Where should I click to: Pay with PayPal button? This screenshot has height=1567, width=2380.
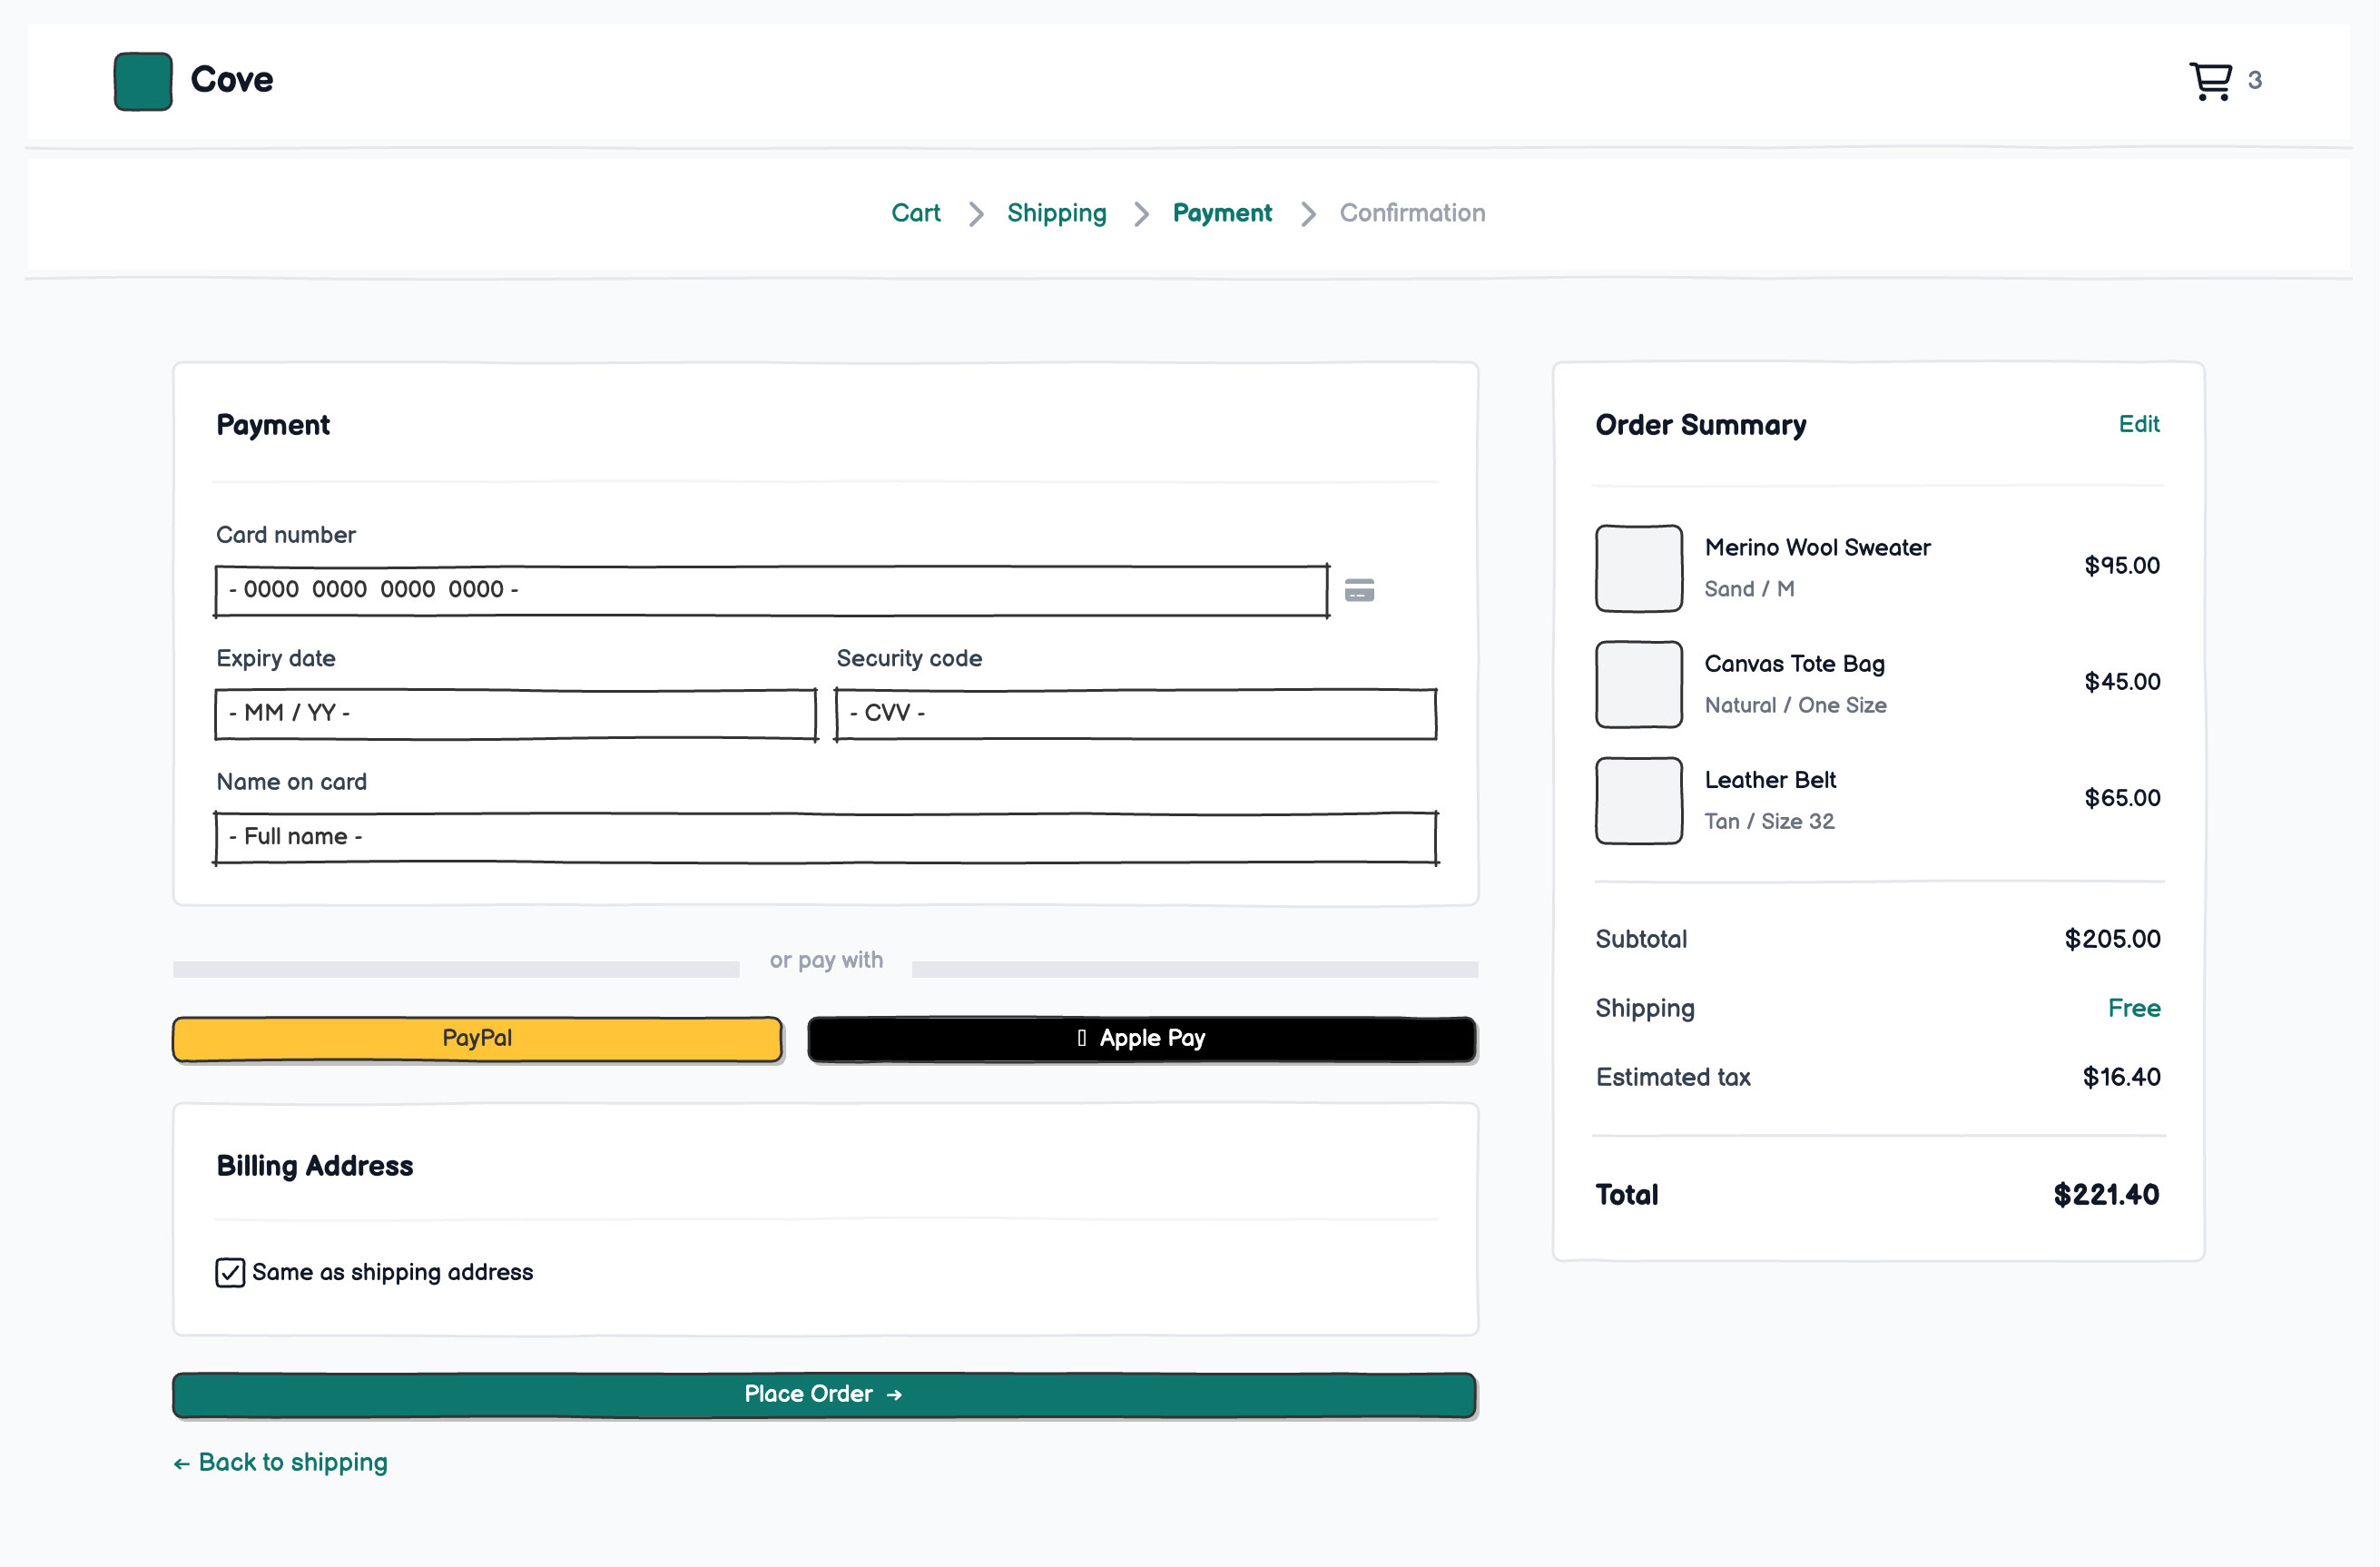pyautogui.click(x=477, y=1039)
